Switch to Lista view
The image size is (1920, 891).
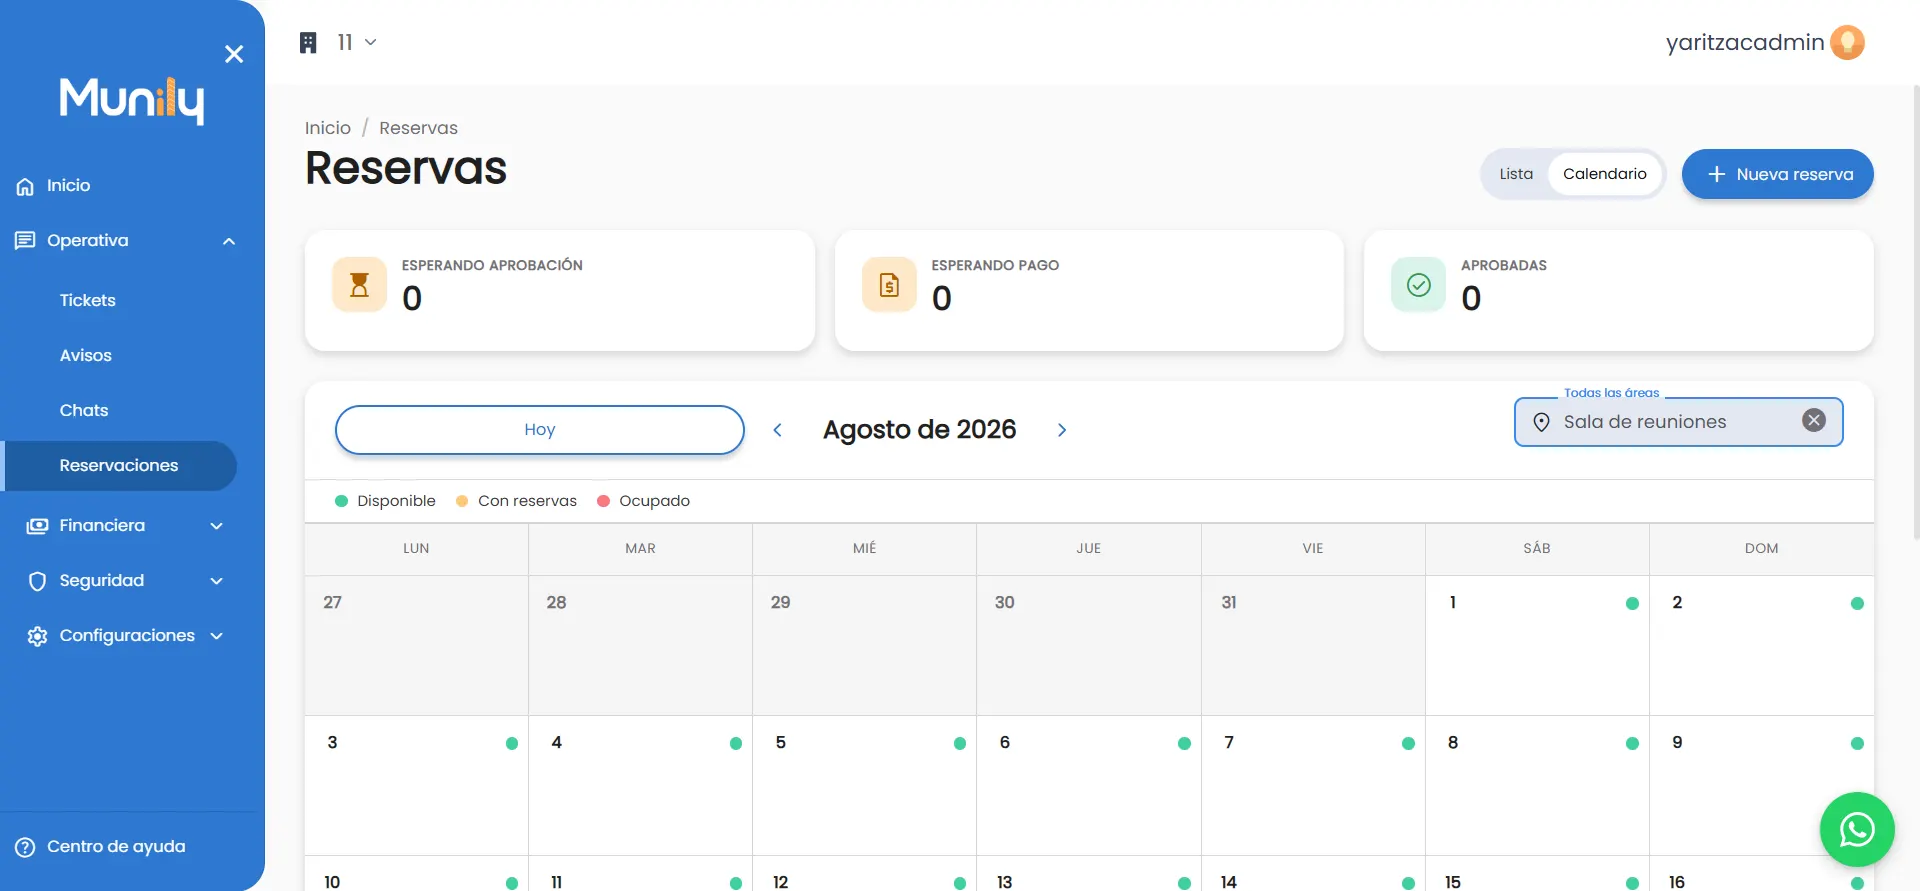coord(1516,174)
